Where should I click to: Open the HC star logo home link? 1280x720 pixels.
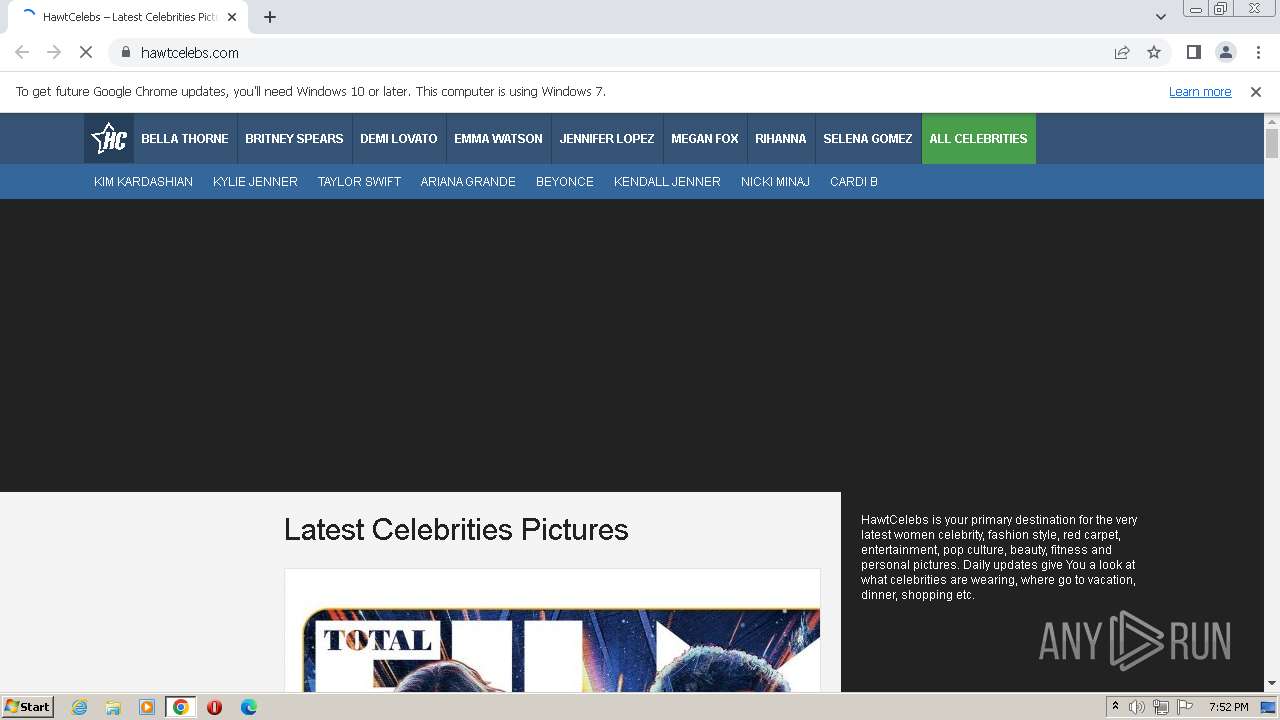(x=109, y=139)
